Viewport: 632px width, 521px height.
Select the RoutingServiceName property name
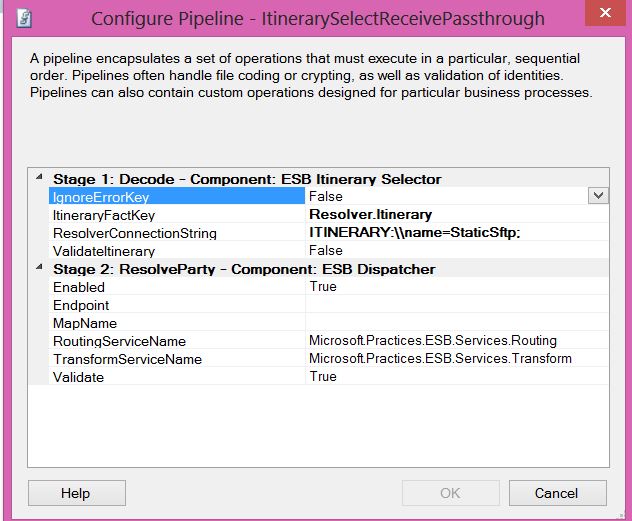[118, 341]
